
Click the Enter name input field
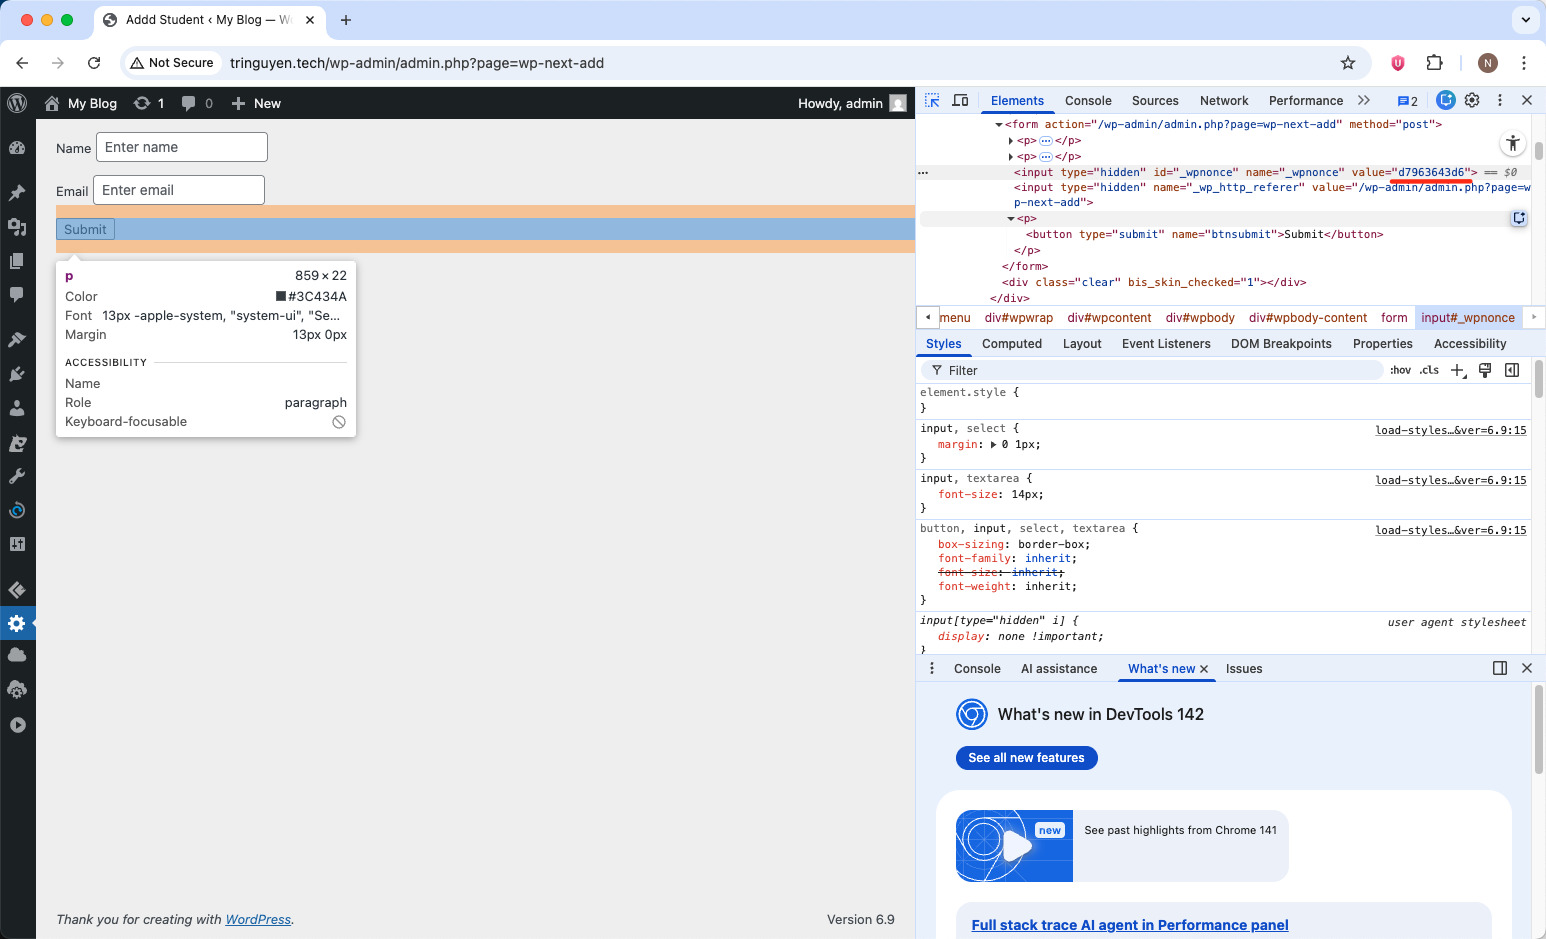[181, 146]
